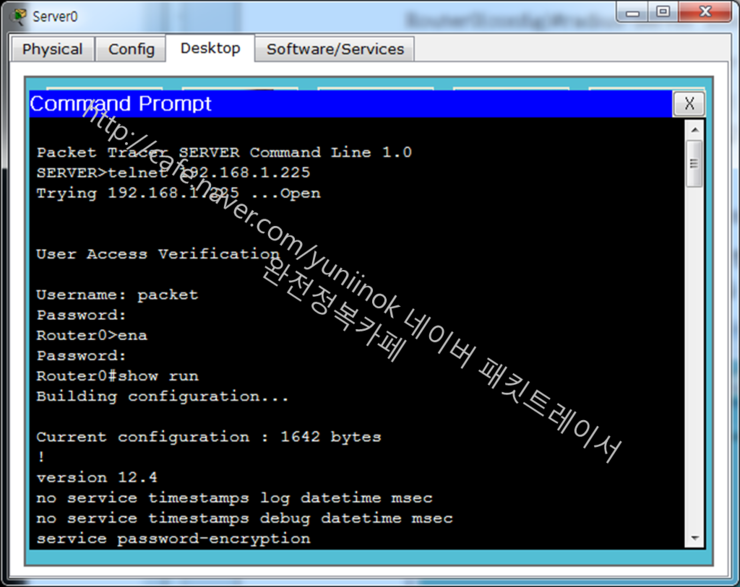Click 'no service timestamps log datetime msec'
Screen dimensions: 740x587
[x=234, y=498]
